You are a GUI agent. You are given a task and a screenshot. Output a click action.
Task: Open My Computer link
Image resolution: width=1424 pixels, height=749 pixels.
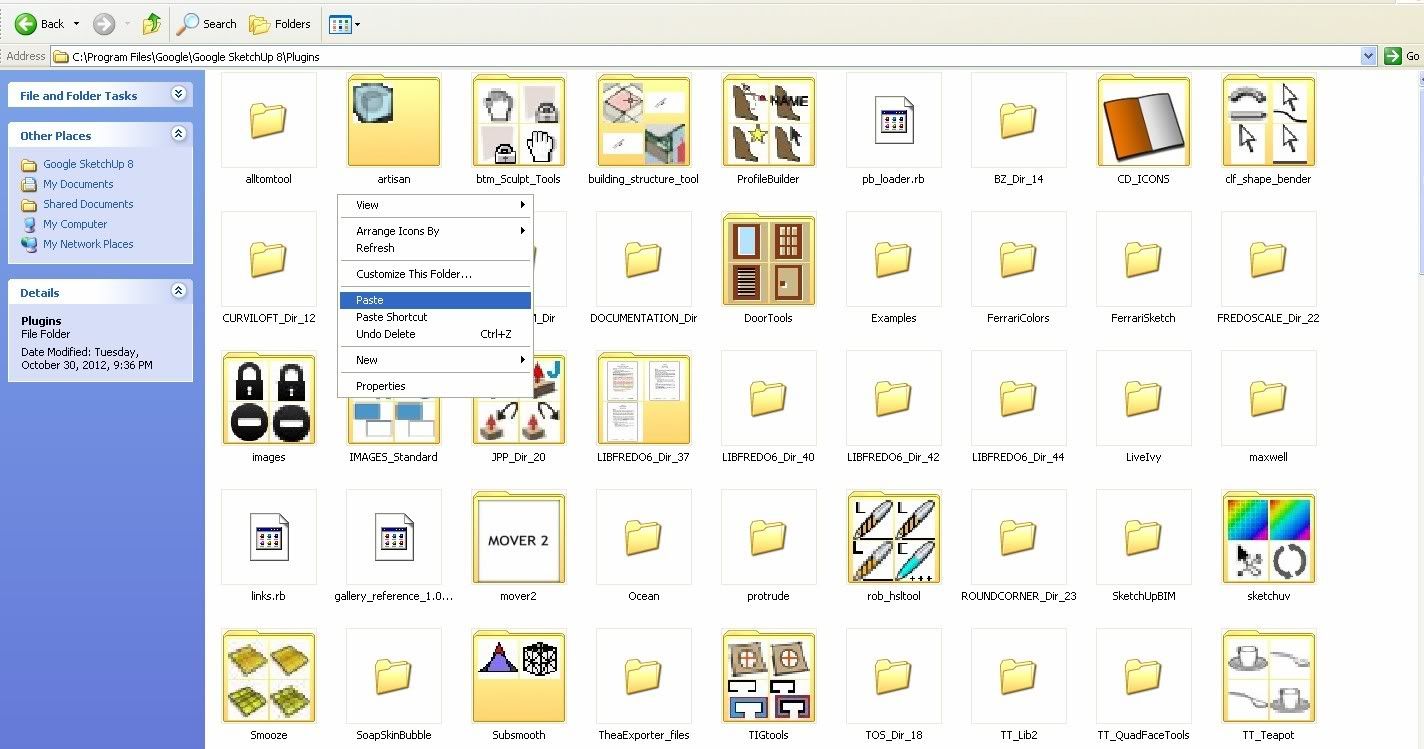pyautogui.click(x=75, y=224)
